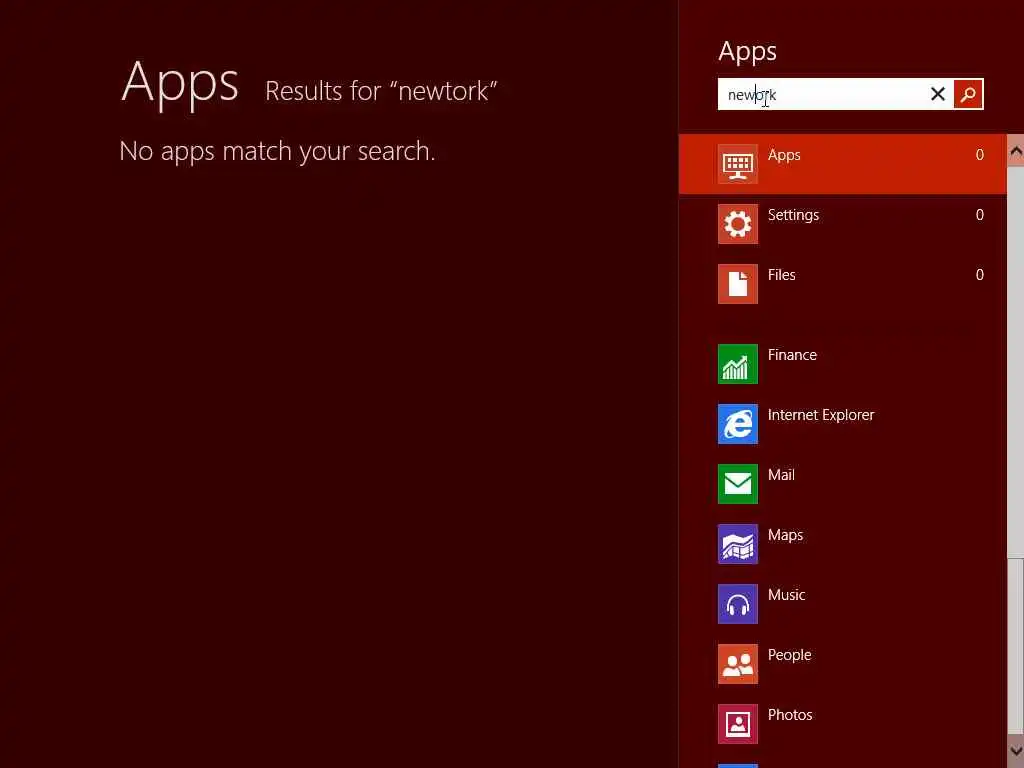This screenshot has height=768, width=1024.
Task: Search within Music label
Action: tap(786, 595)
